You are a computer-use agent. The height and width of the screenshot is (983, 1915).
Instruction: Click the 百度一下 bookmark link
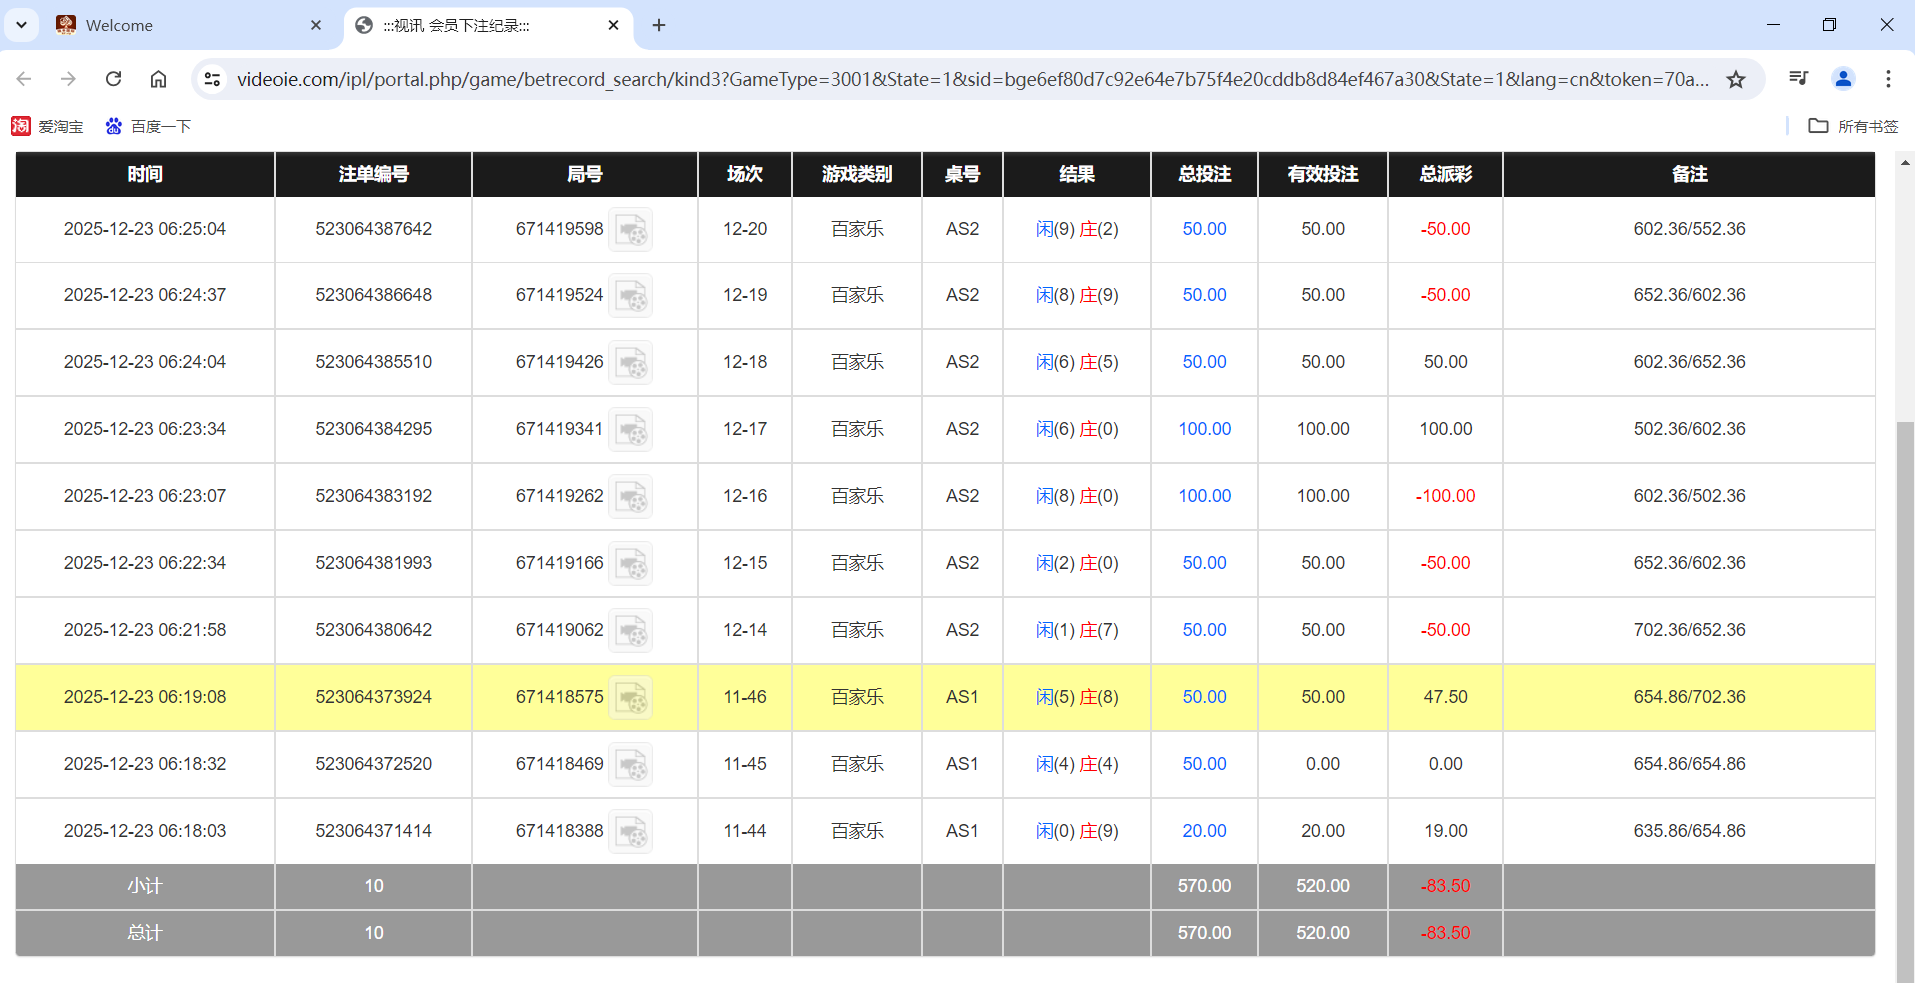point(147,126)
